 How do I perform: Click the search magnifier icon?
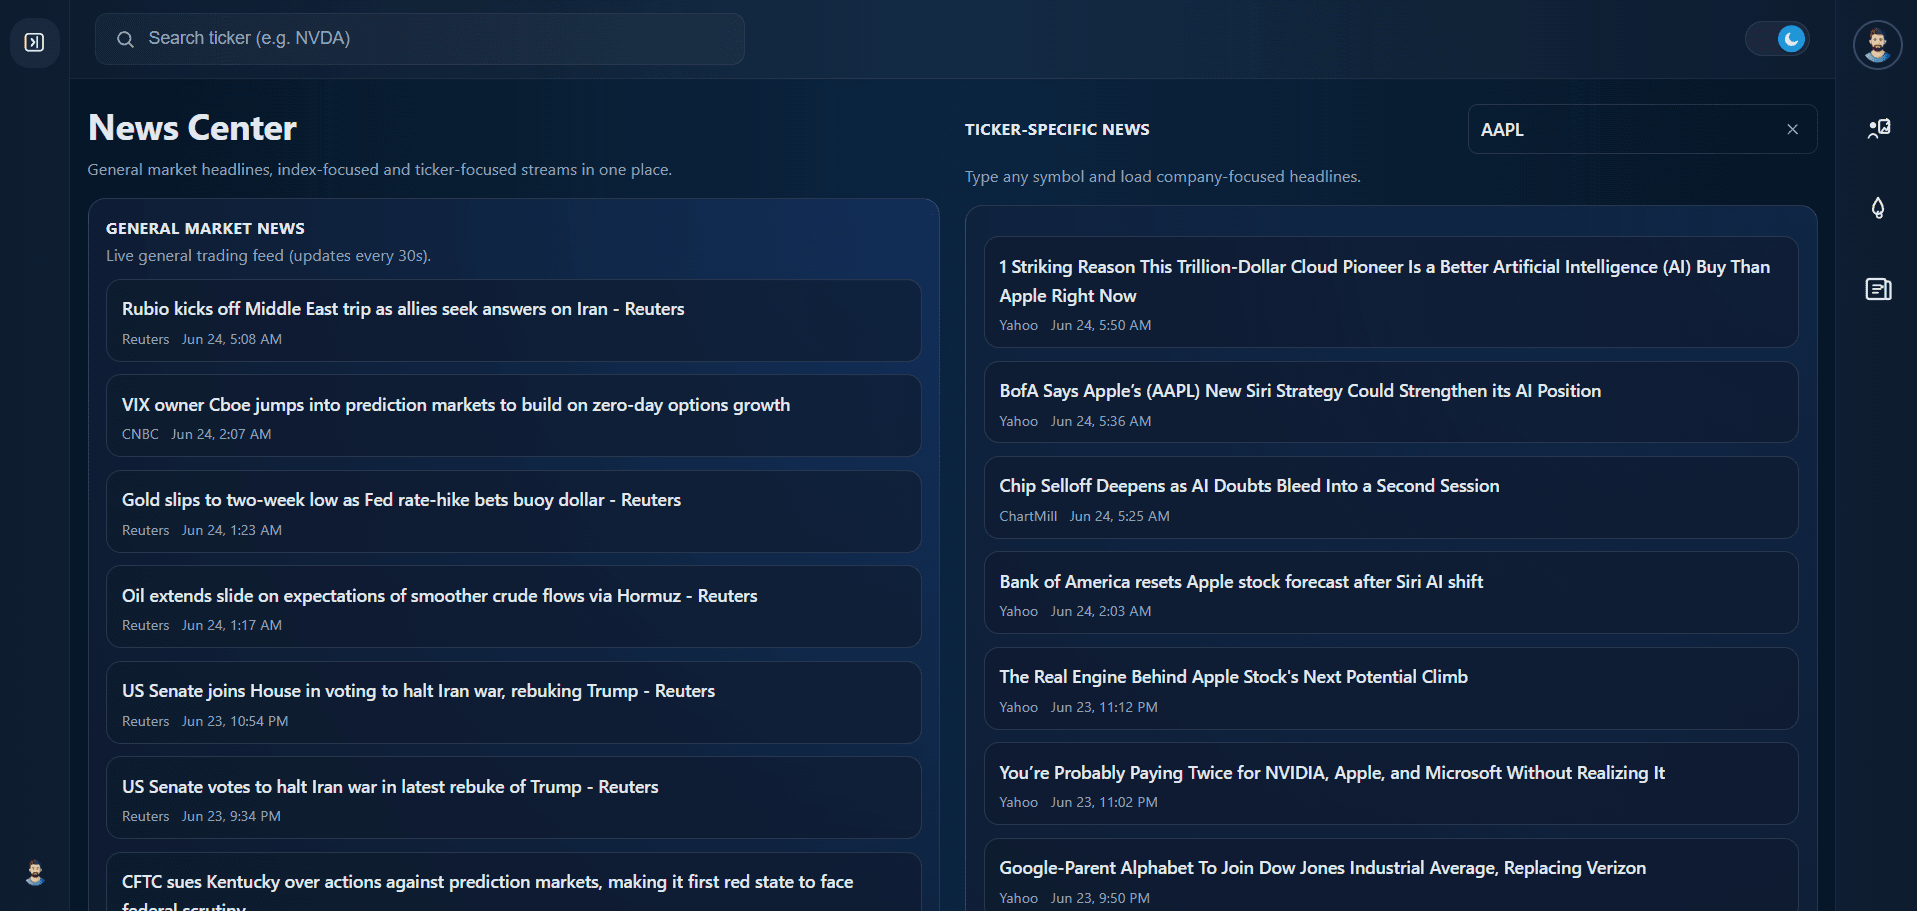coord(125,39)
